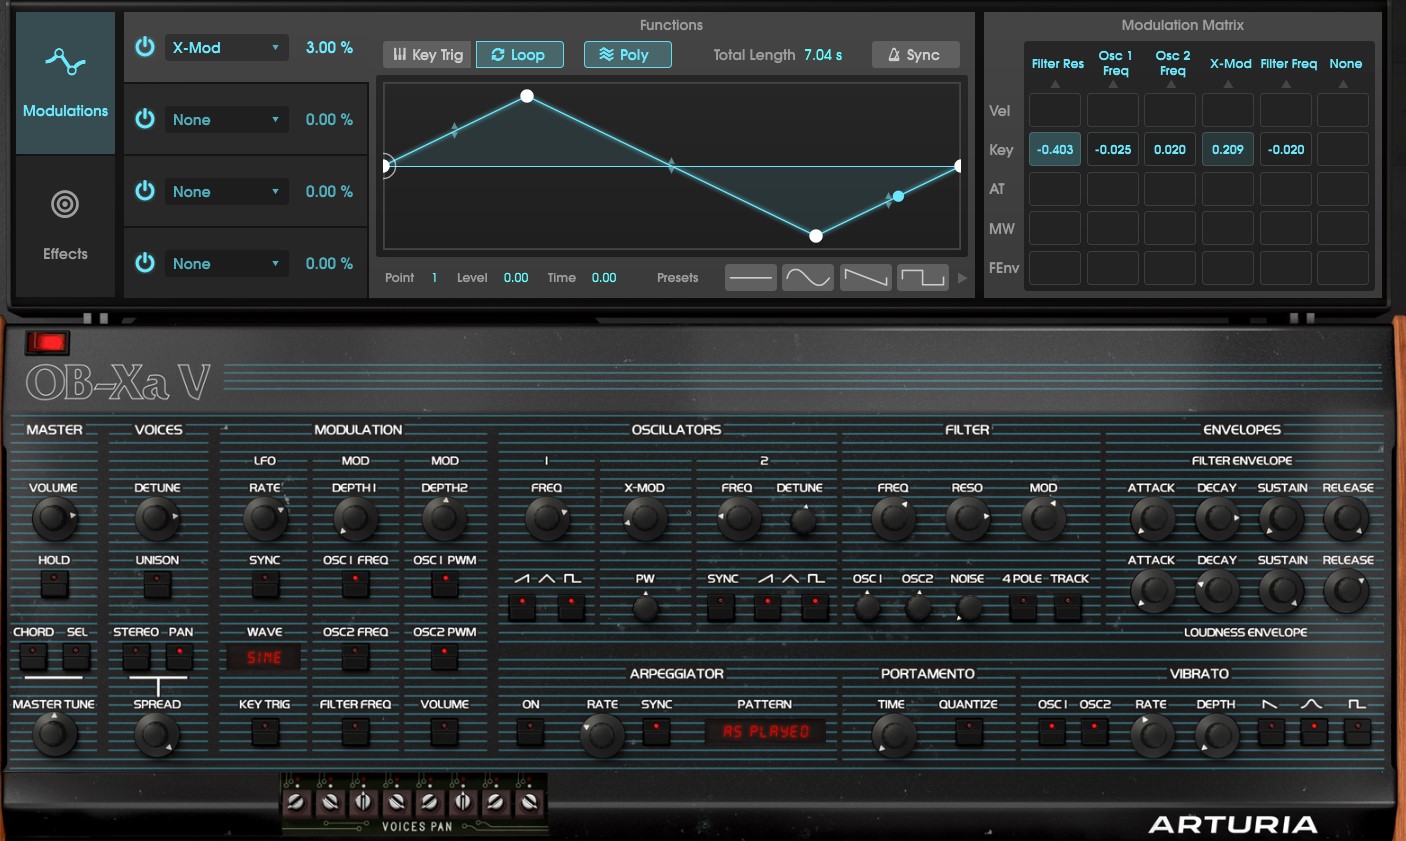Toggle the OSC1 FREQ modulation button
Image resolution: width=1406 pixels, height=841 pixels.
coord(355,584)
